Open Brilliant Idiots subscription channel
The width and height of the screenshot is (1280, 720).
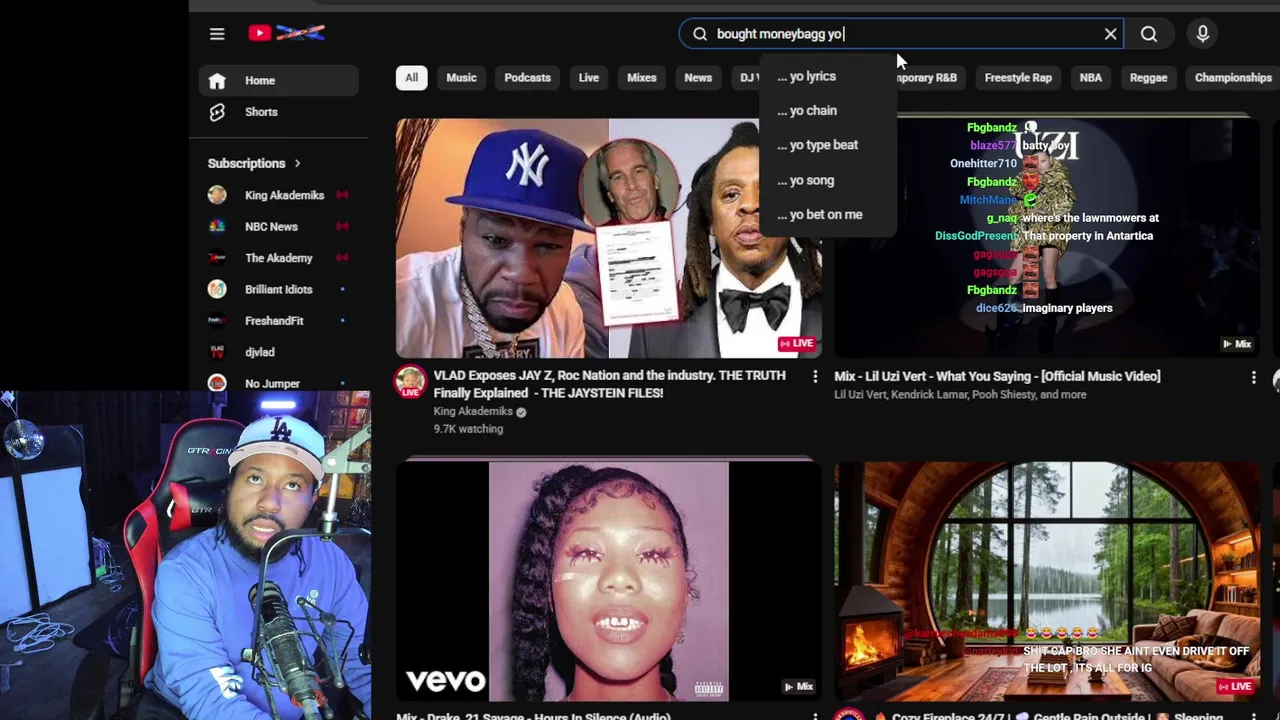pos(279,289)
